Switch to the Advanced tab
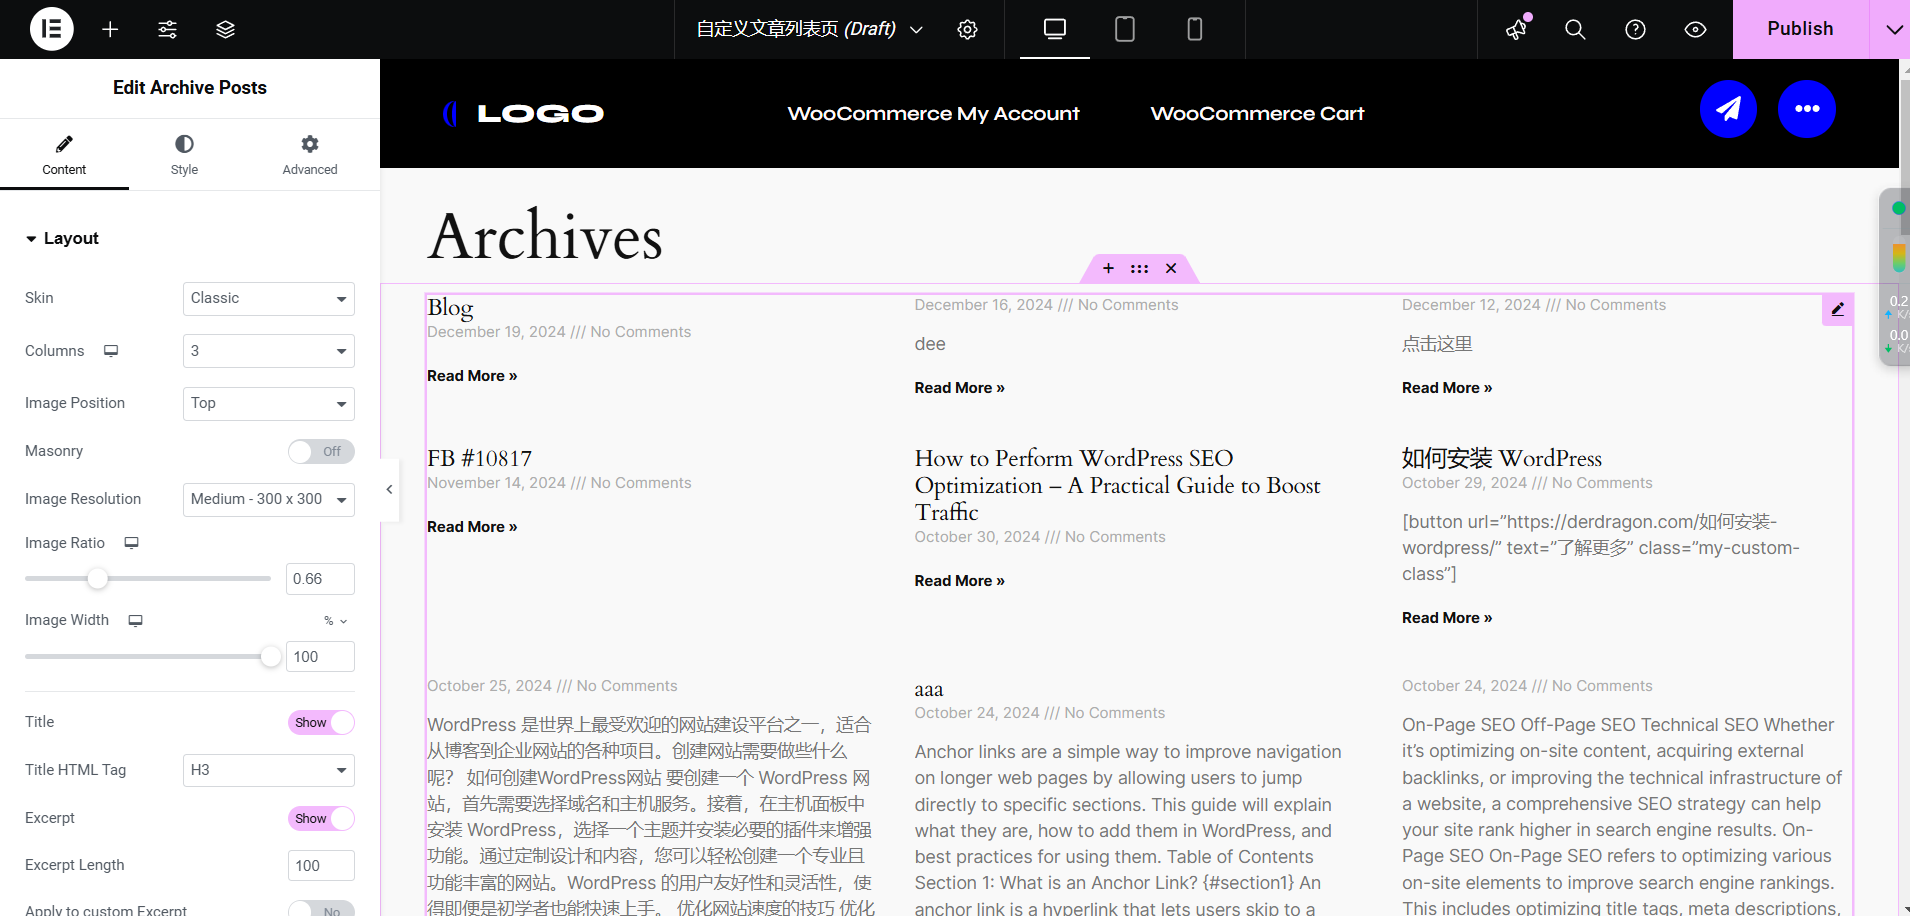The image size is (1910, 916). [308, 154]
